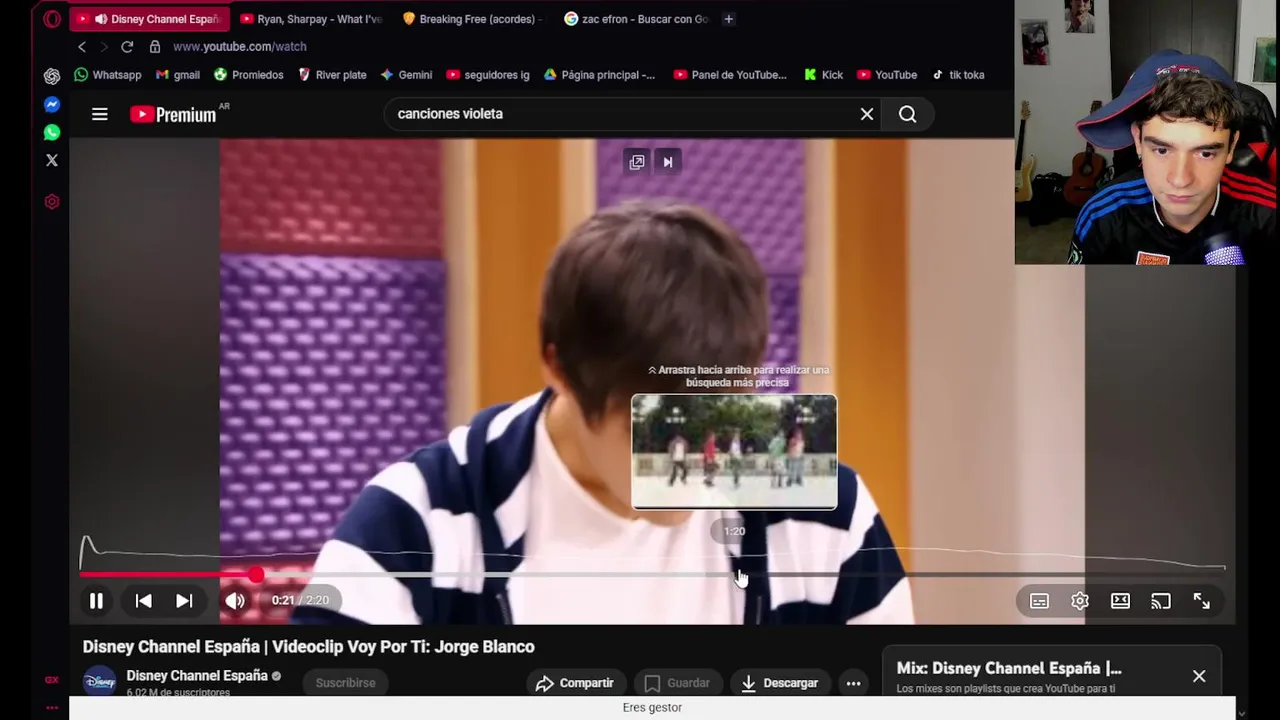Pause the video
Screen dimensions: 1280x720
click(x=96, y=601)
